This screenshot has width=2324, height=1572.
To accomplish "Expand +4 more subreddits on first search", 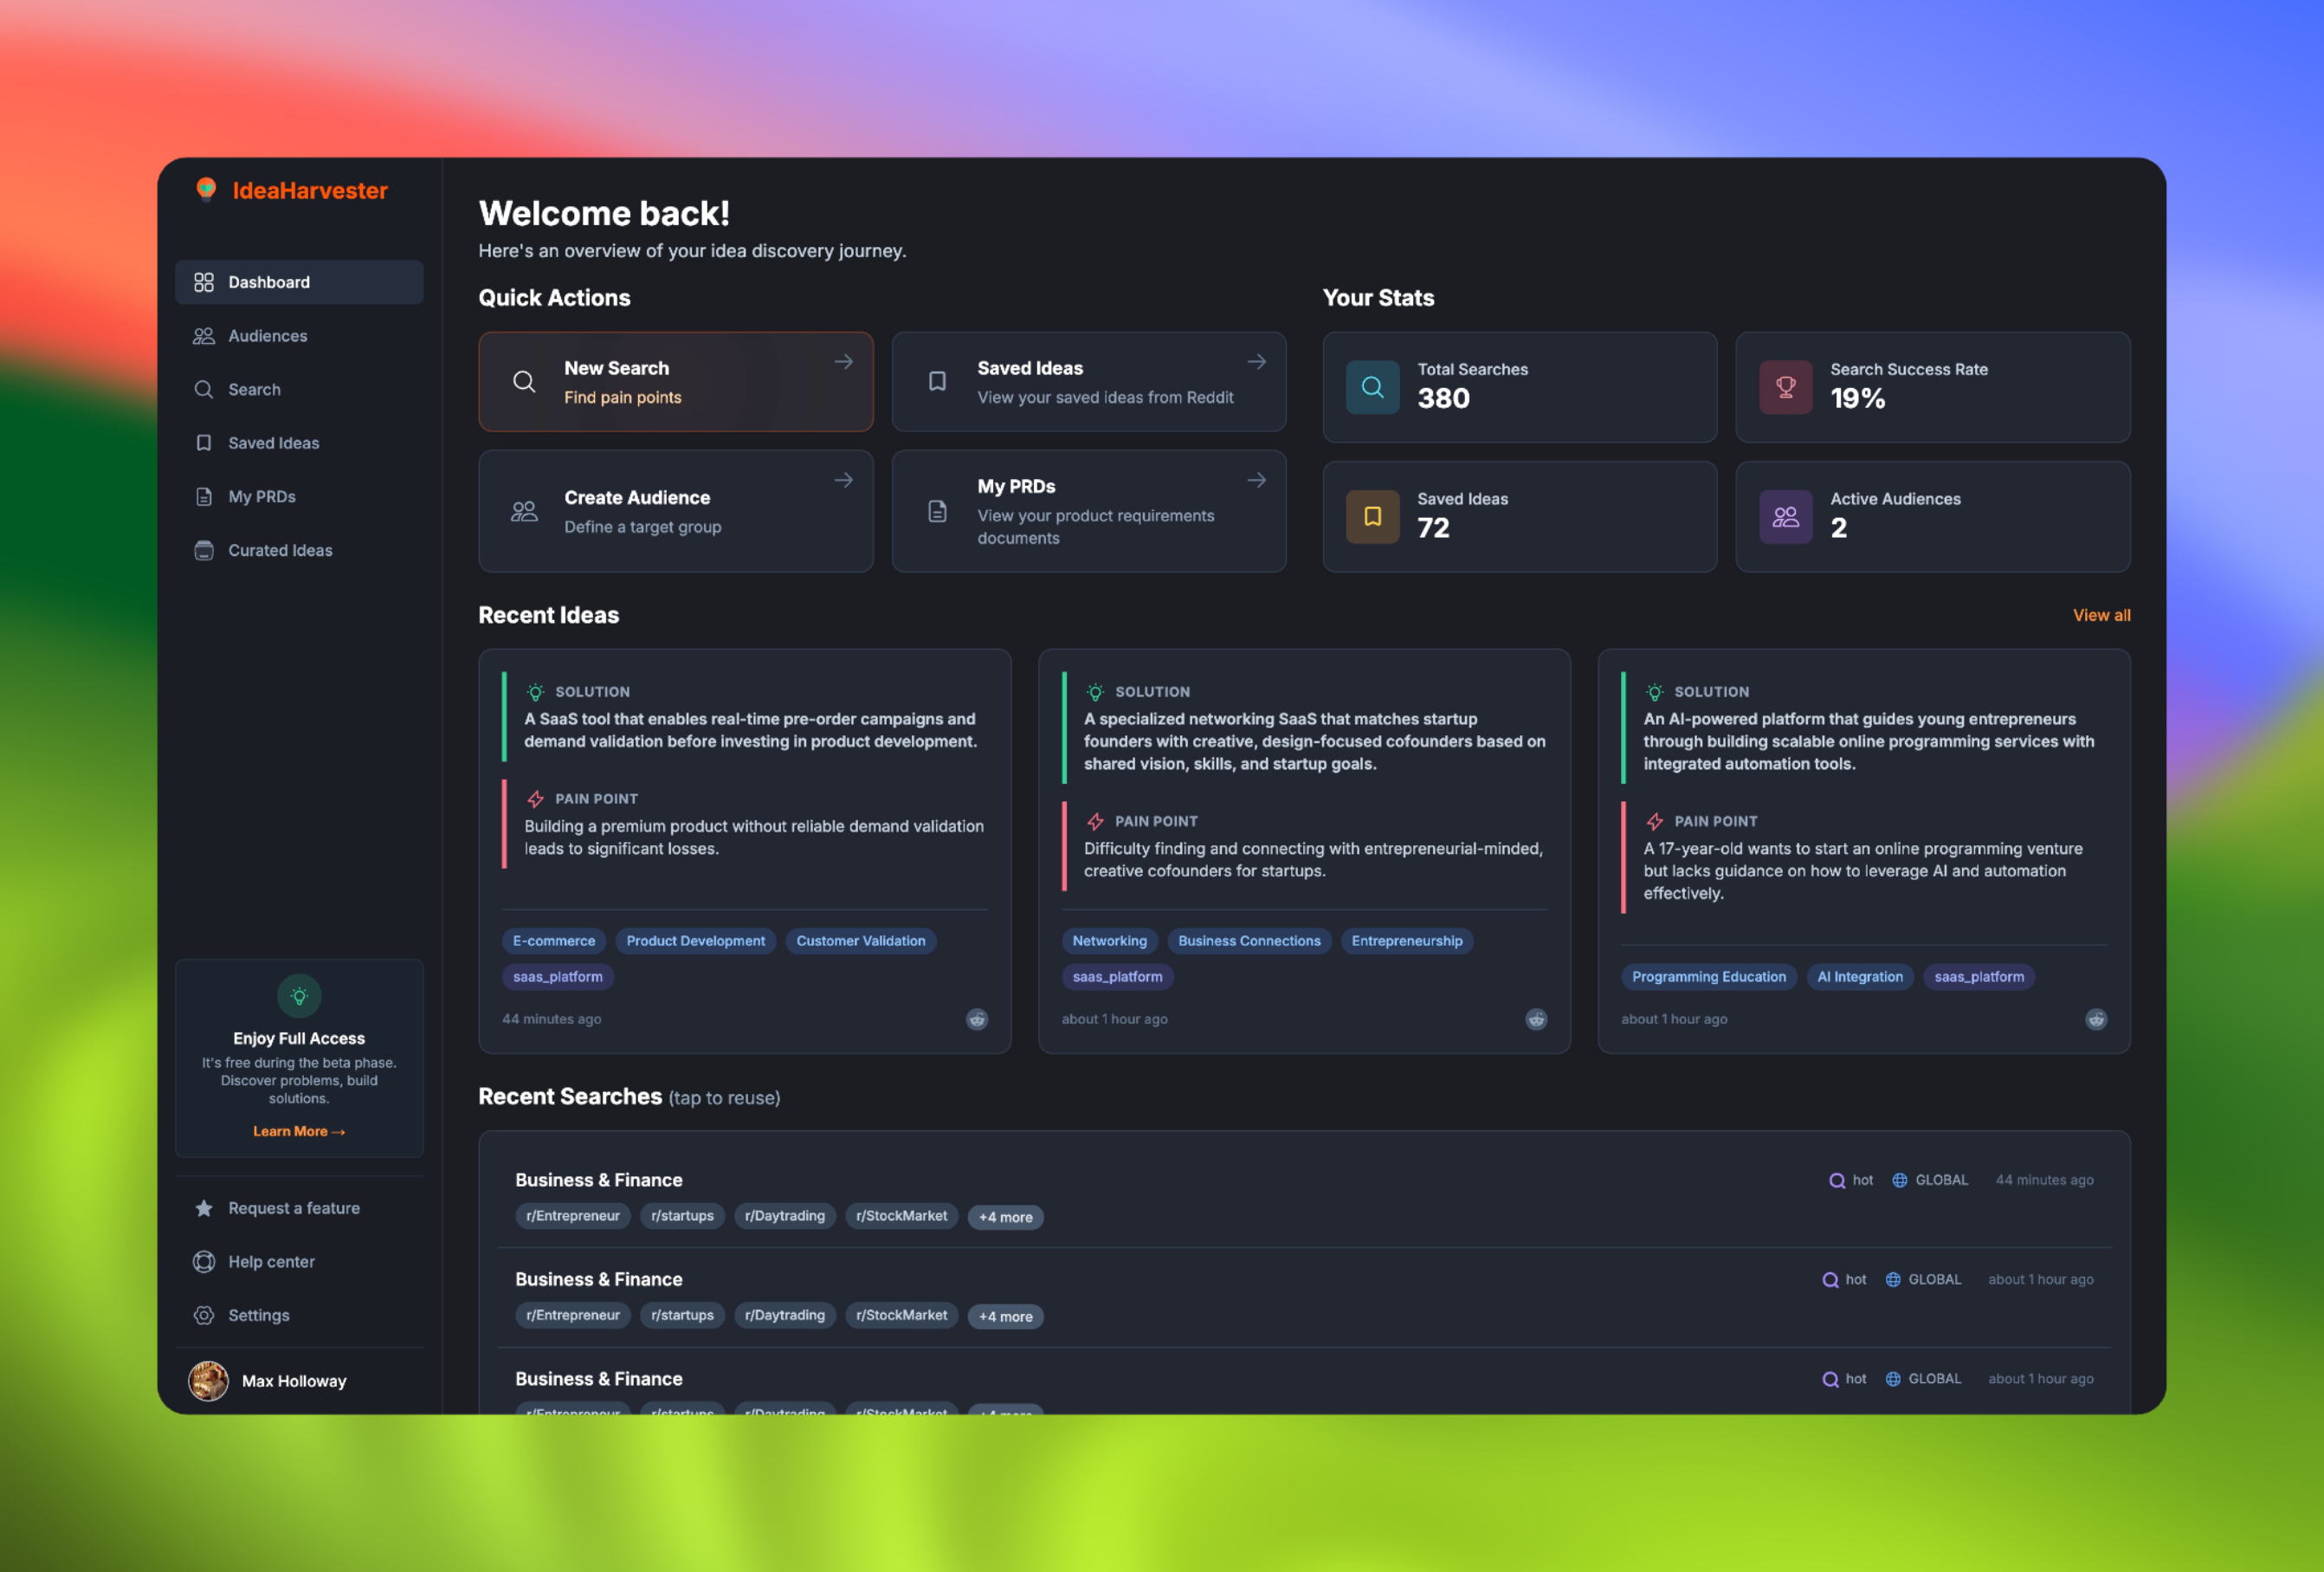I will tap(1005, 1217).
